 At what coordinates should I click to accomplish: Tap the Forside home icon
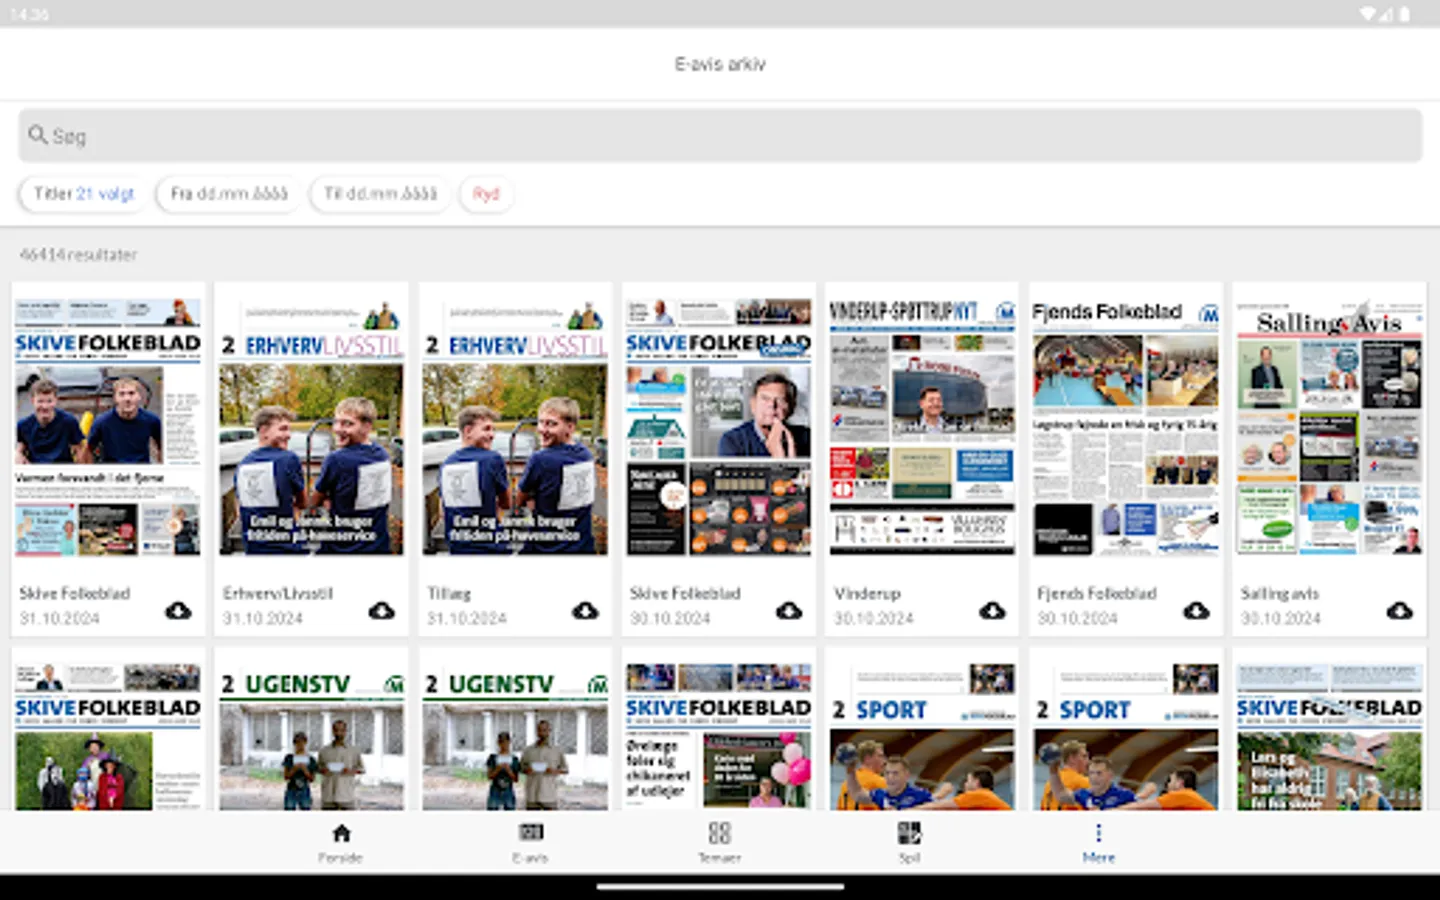pyautogui.click(x=341, y=832)
